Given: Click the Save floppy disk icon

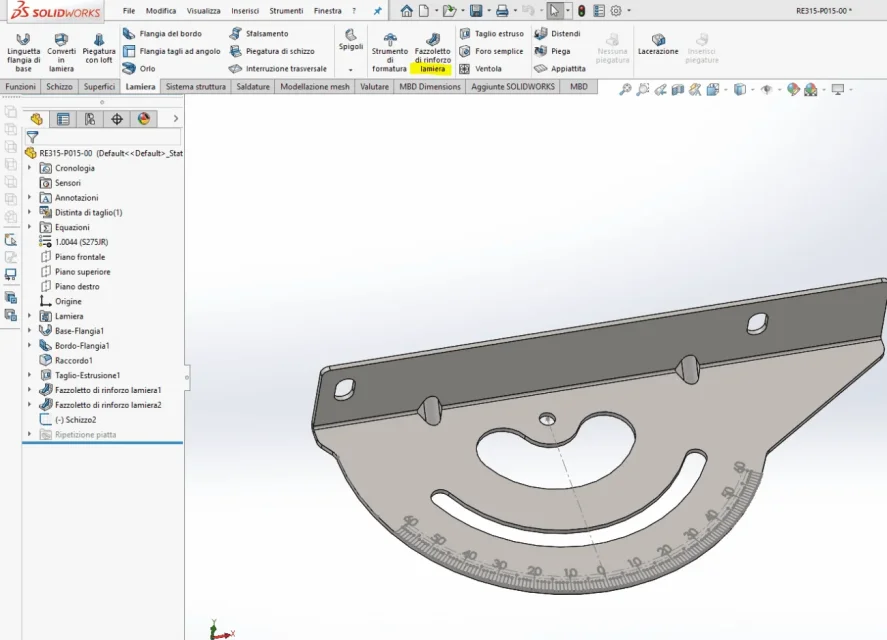Looking at the screenshot, I should [476, 11].
